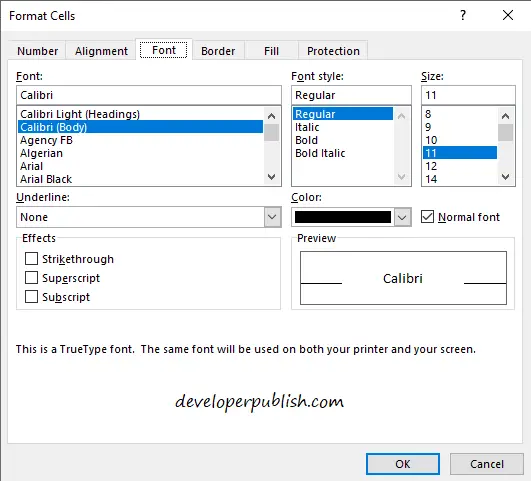
Task: Check the Subscript effect box
Action: pos(31,296)
